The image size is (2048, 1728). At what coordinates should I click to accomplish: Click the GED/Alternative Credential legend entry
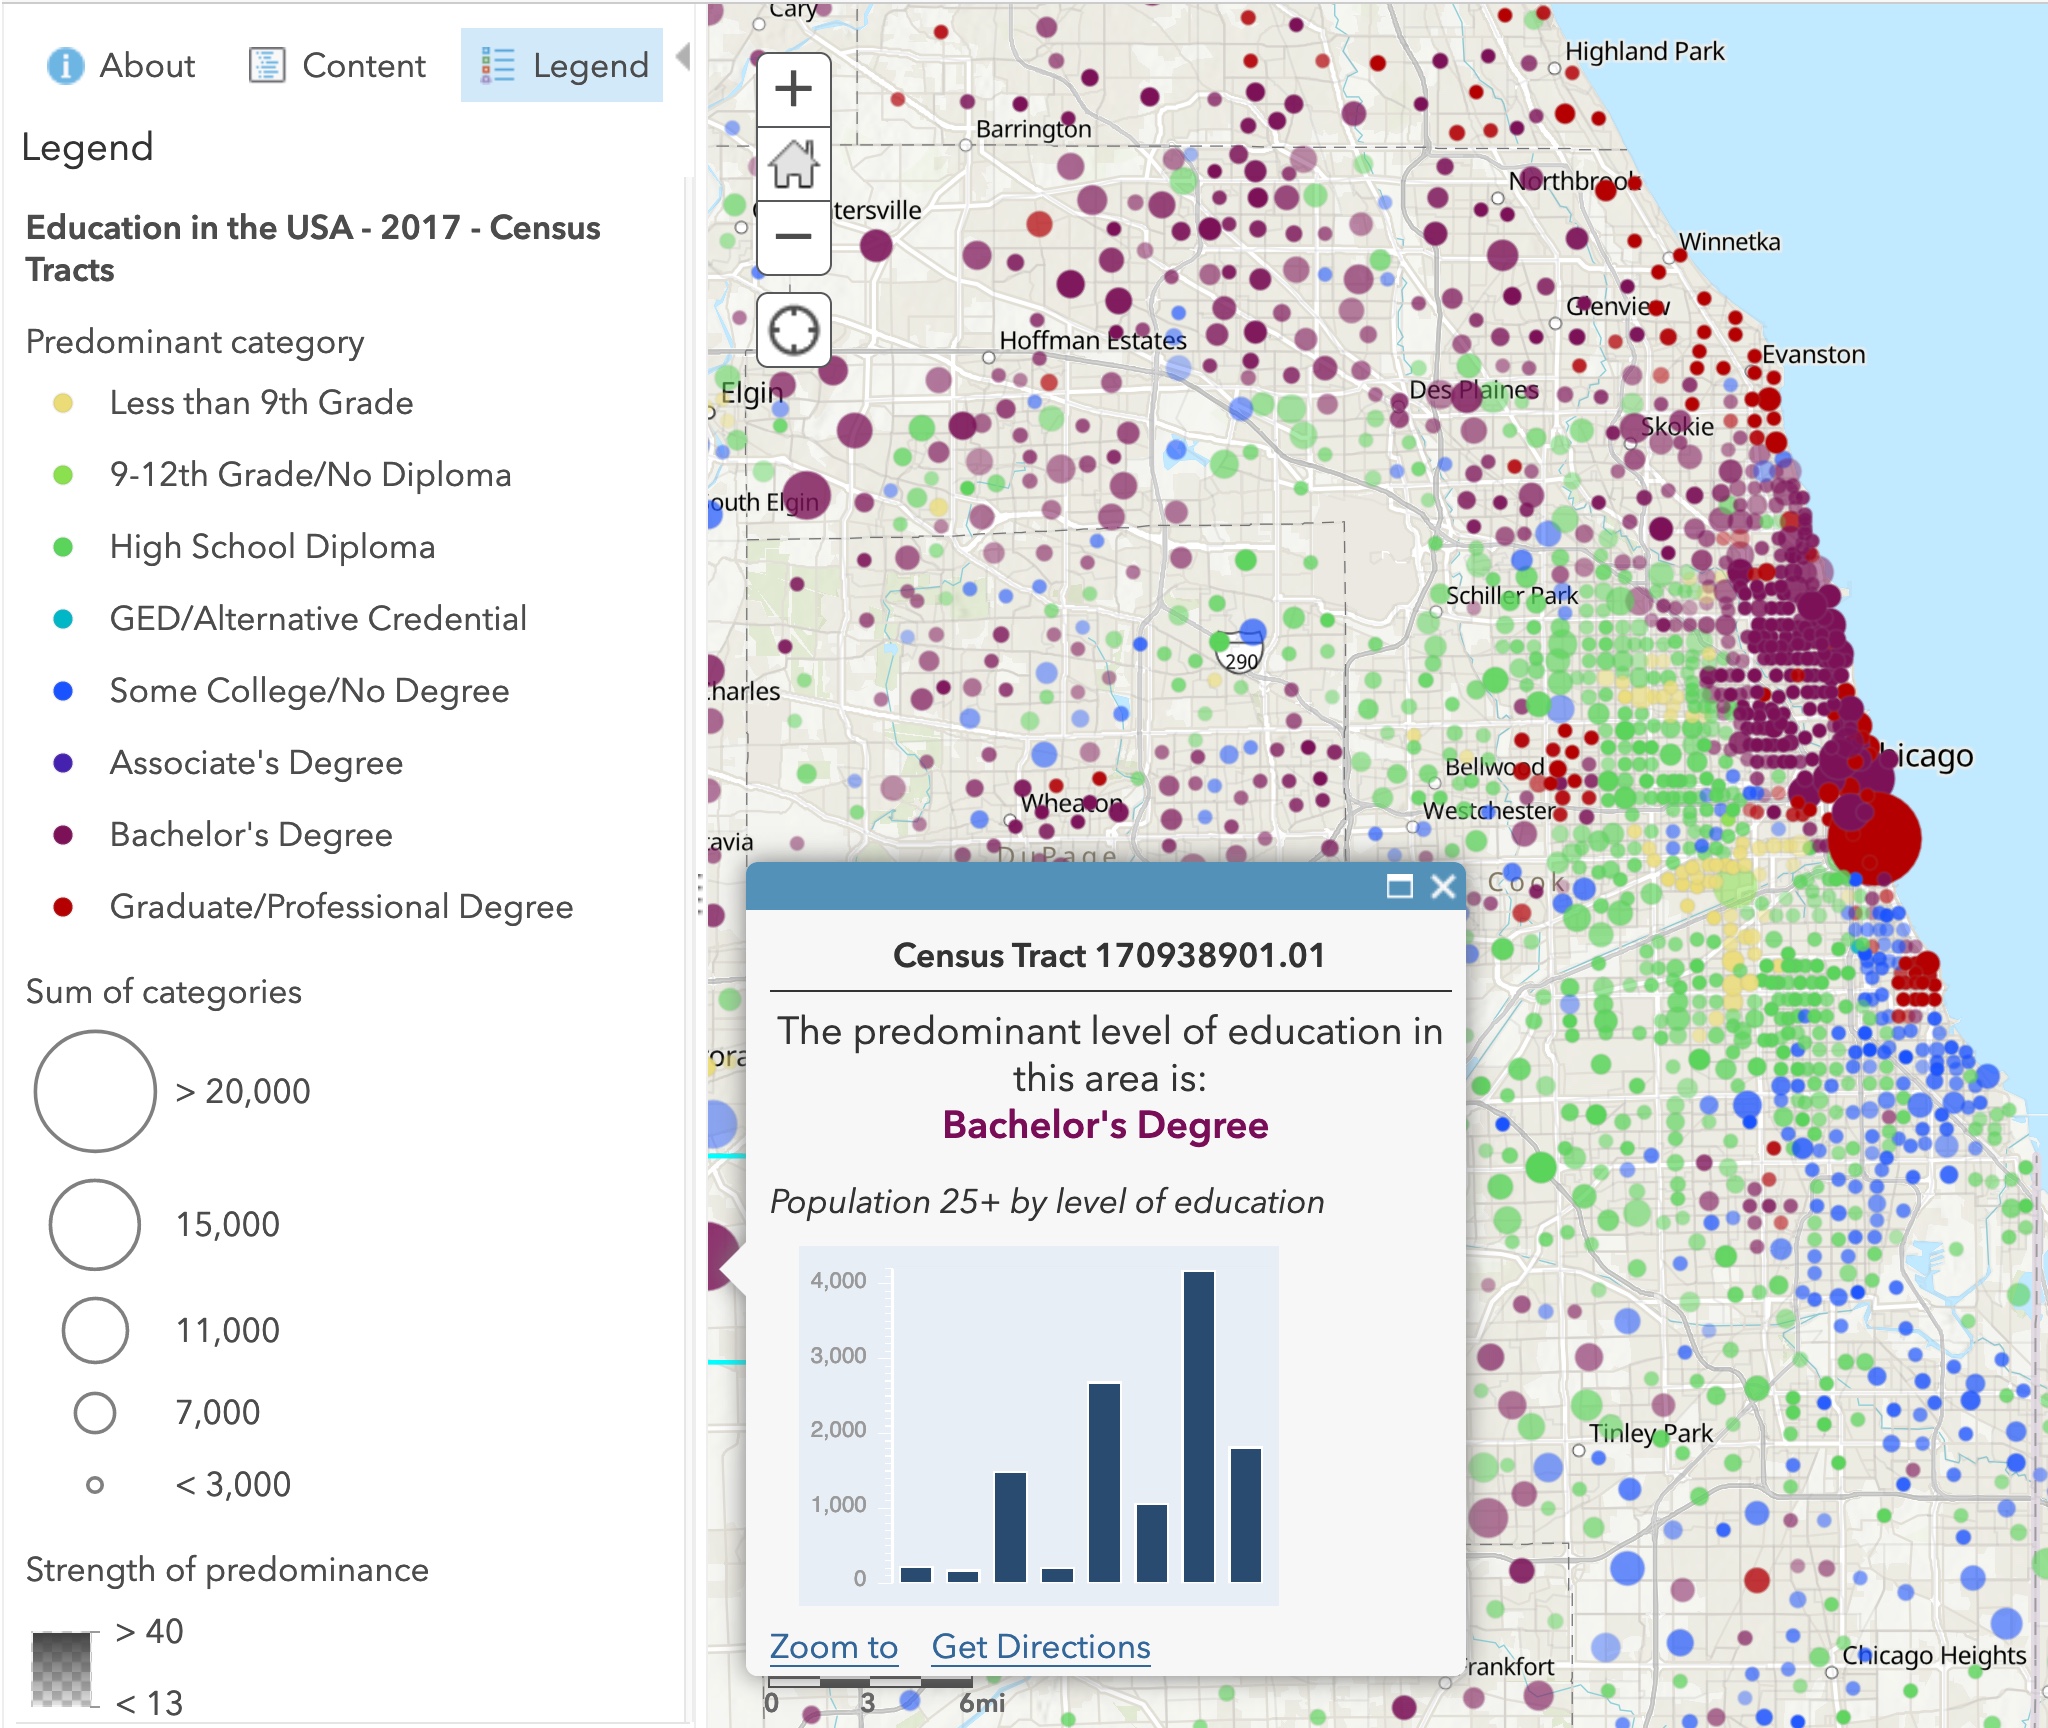tap(318, 618)
